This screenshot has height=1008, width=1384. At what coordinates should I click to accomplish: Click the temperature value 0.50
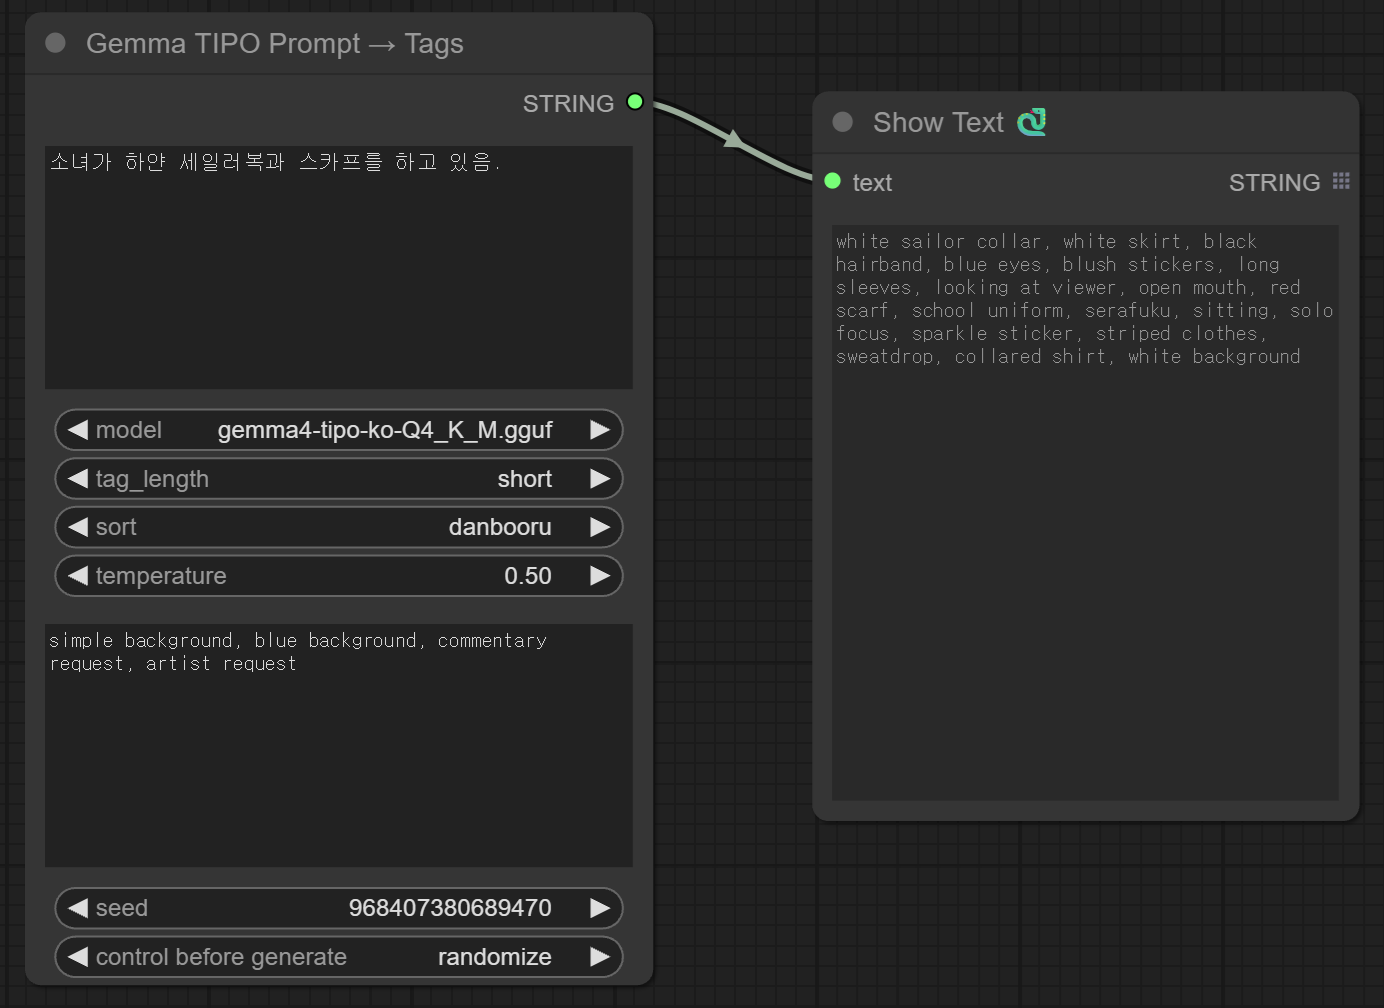(x=528, y=576)
